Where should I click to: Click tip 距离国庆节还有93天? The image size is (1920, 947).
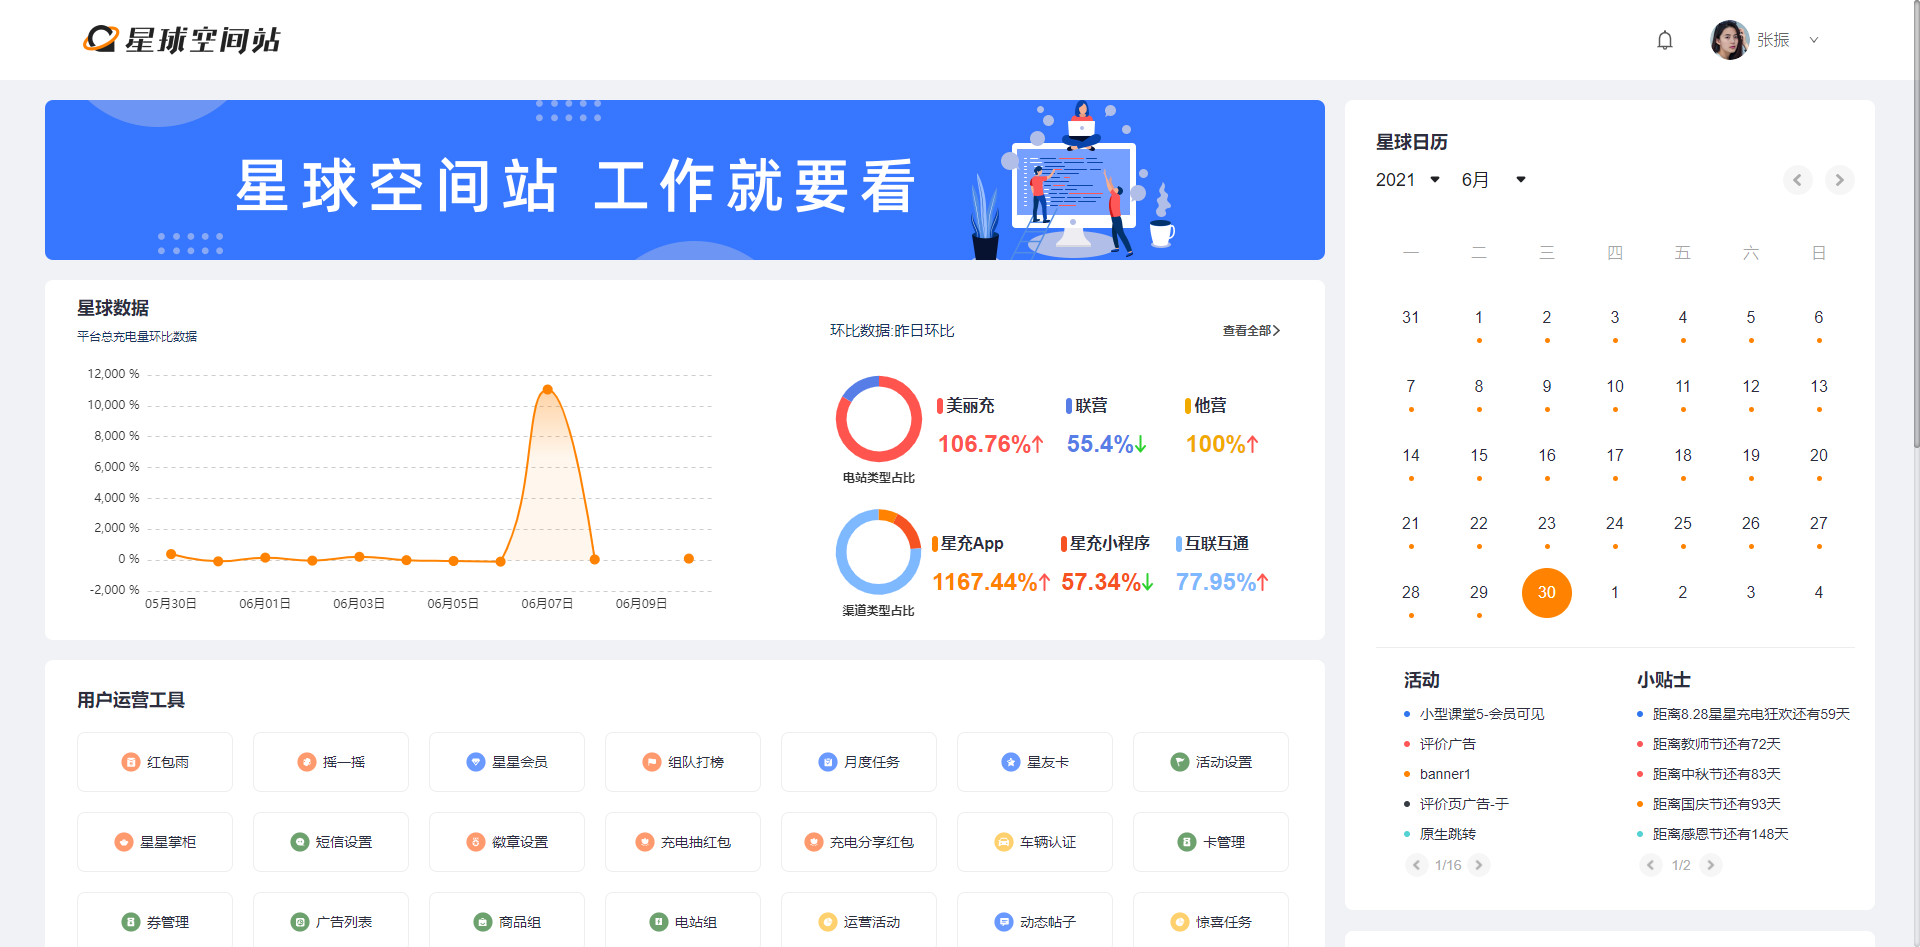point(1716,804)
